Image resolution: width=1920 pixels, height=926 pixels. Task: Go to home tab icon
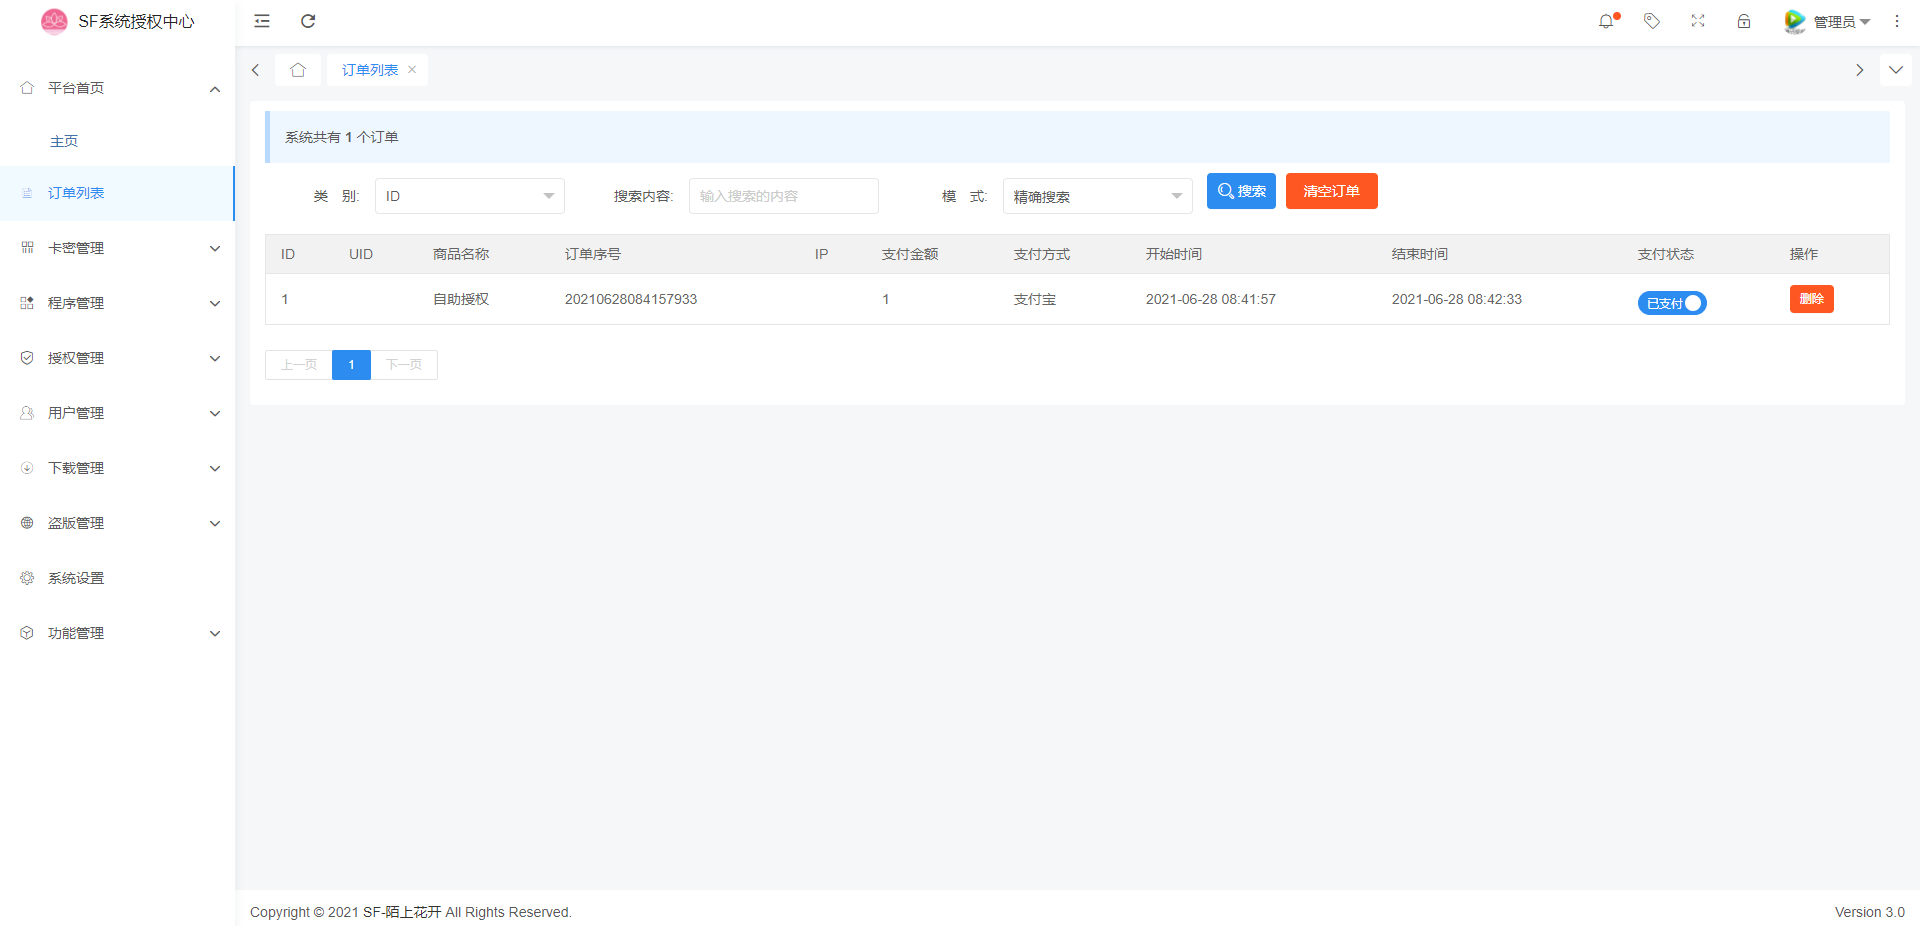[x=298, y=70]
